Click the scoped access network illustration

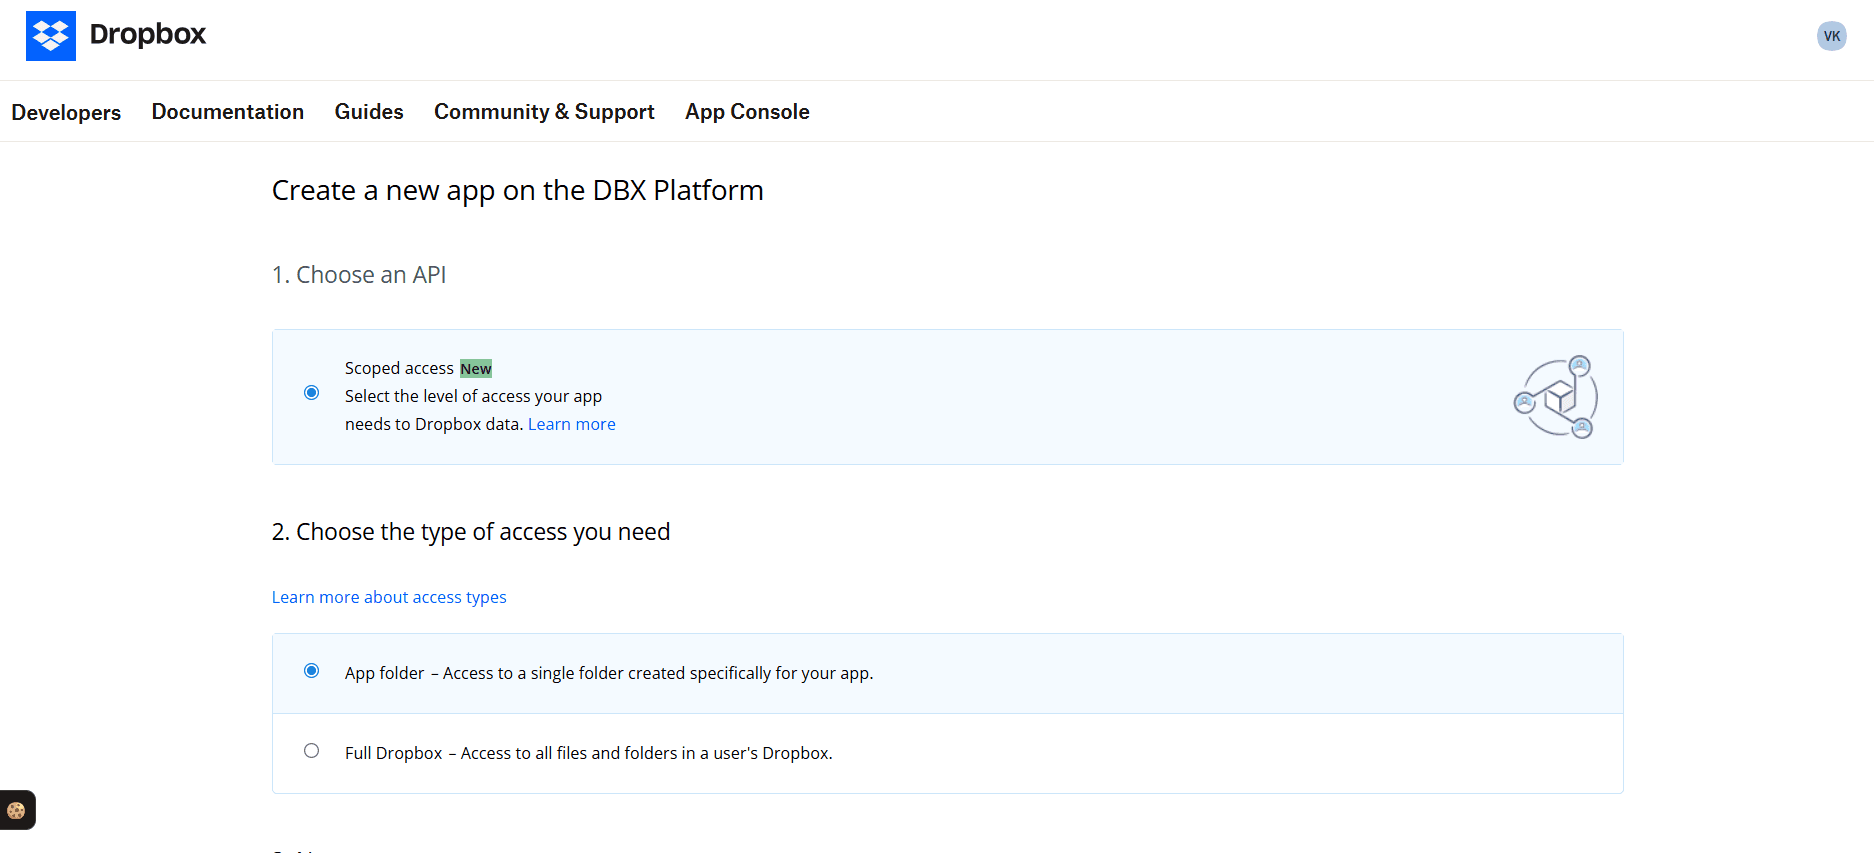pyautogui.click(x=1555, y=397)
